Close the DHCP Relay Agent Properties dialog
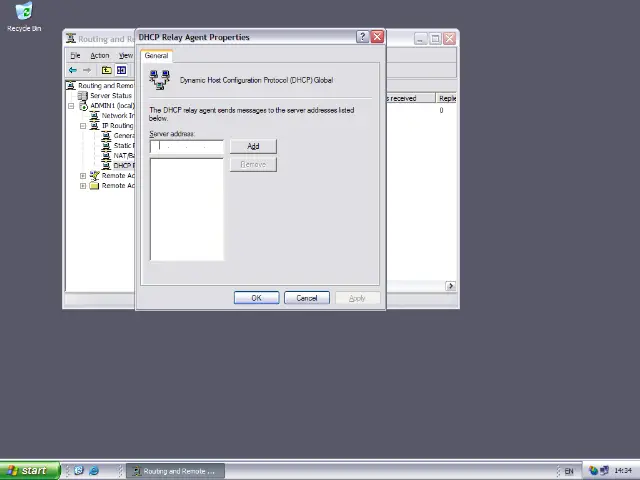The height and width of the screenshot is (480, 640). point(378,37)
